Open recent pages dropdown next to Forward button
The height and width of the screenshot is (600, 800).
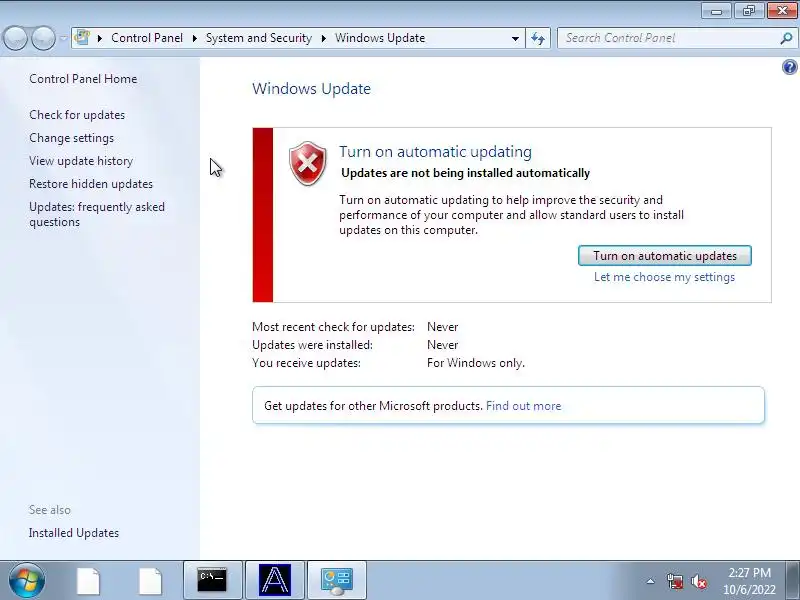63,38
